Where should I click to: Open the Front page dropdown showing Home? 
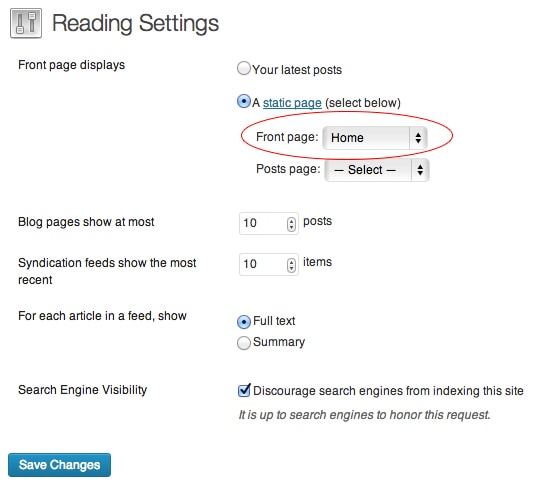point(375,138)
